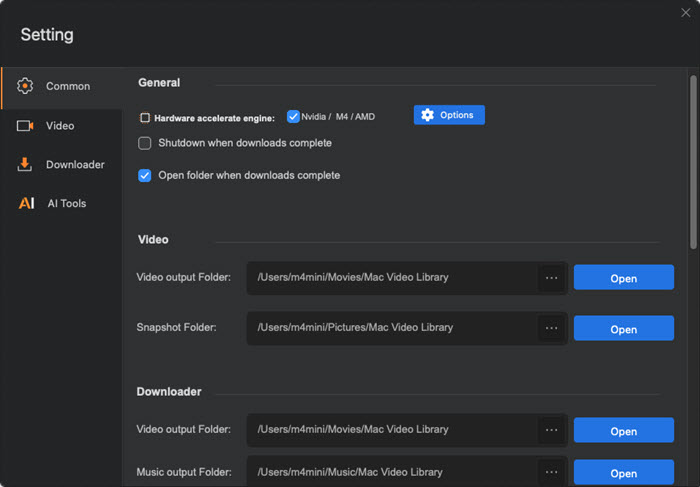Open the Video output Folder under Video section
This screenshot has height=487, width=700.
624,278
